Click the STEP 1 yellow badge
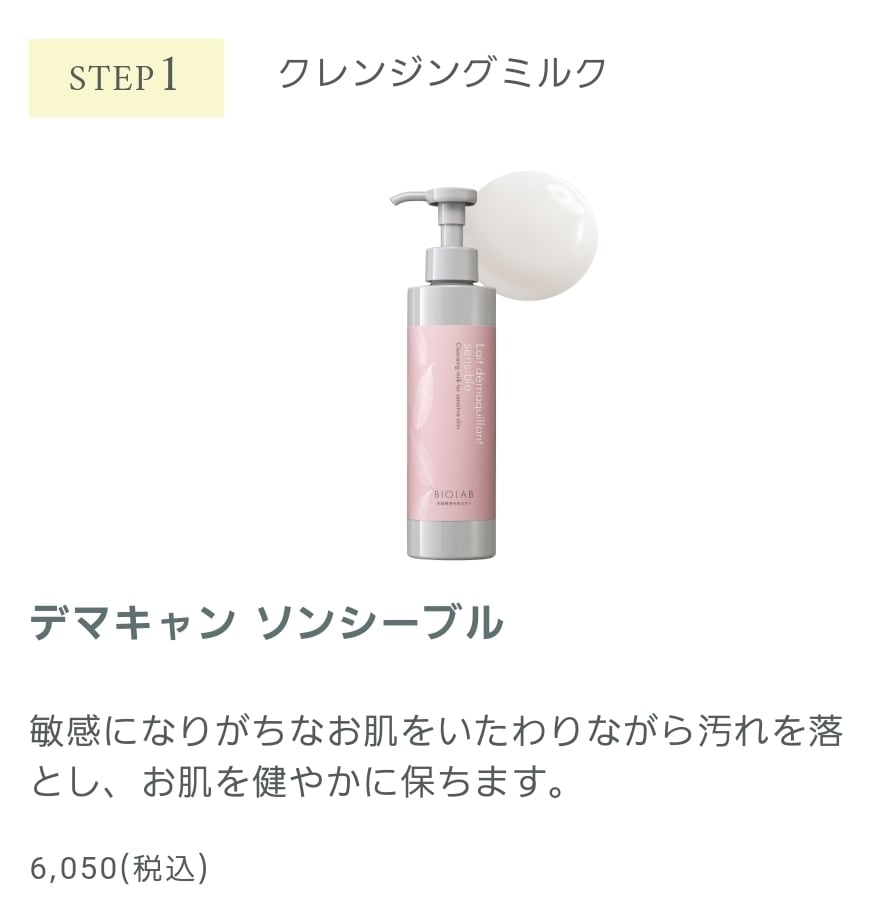880x904 pixels. (x=126, y=78)
